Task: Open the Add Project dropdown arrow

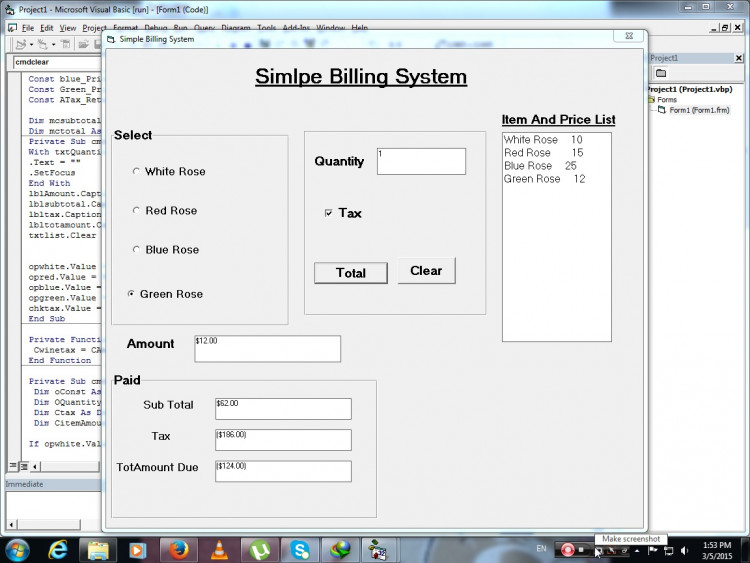Action: point(32,44)
